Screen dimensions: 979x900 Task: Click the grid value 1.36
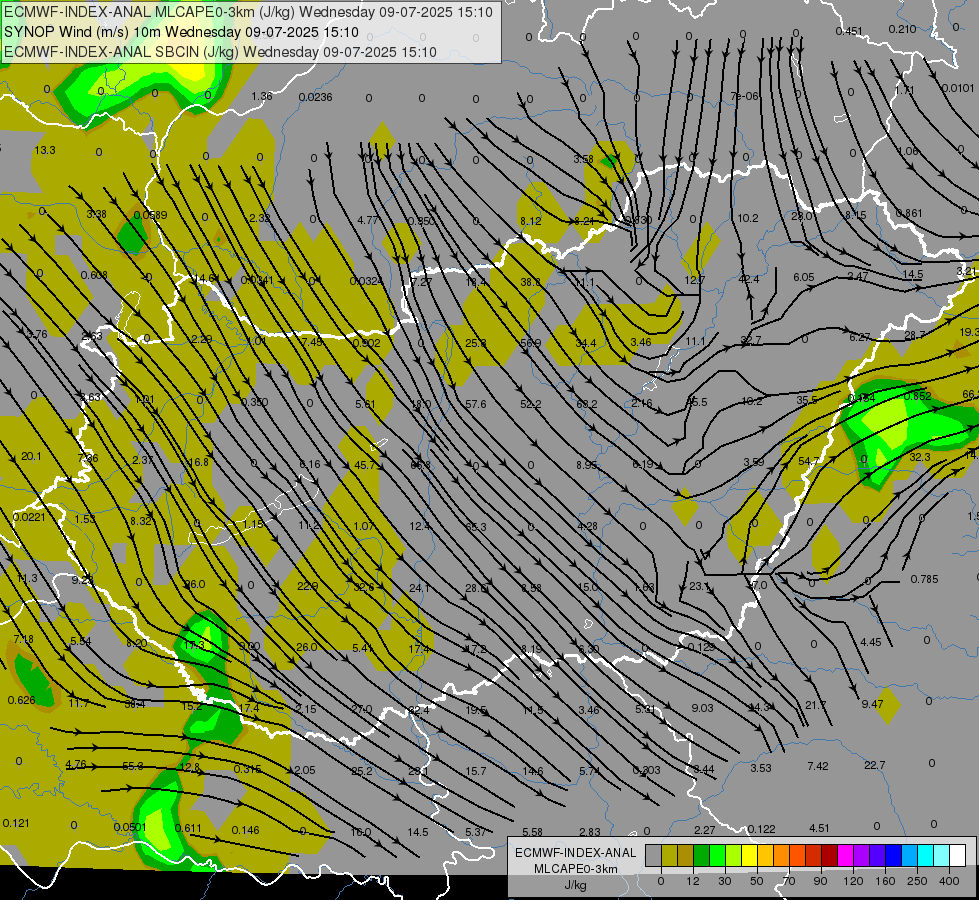click(262, 96)
